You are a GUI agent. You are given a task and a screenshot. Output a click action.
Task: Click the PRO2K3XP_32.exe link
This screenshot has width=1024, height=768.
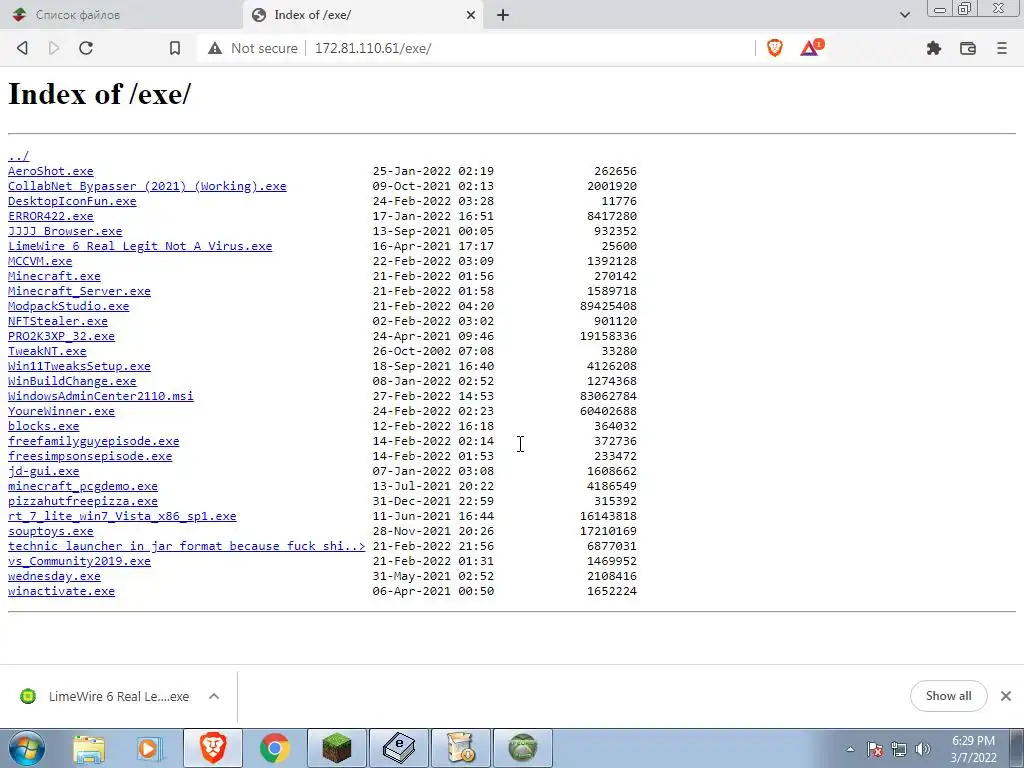click(x=61, y=336)
